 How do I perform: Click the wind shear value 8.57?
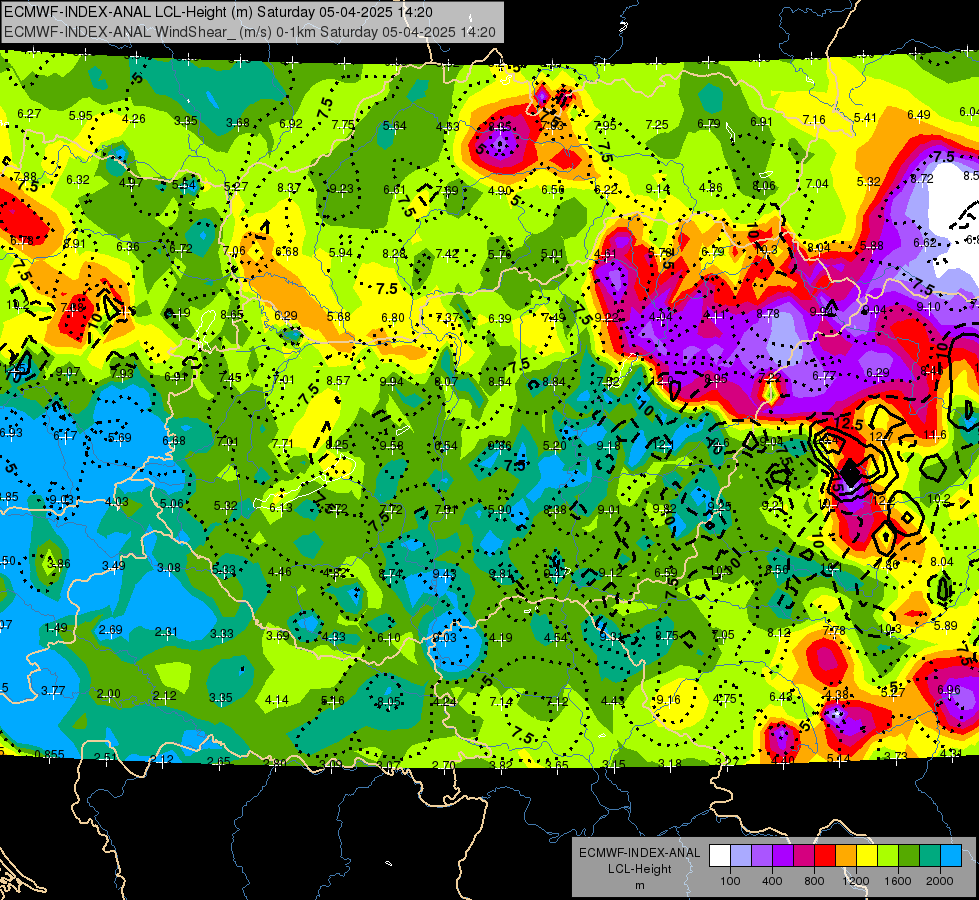pos(338,380)
